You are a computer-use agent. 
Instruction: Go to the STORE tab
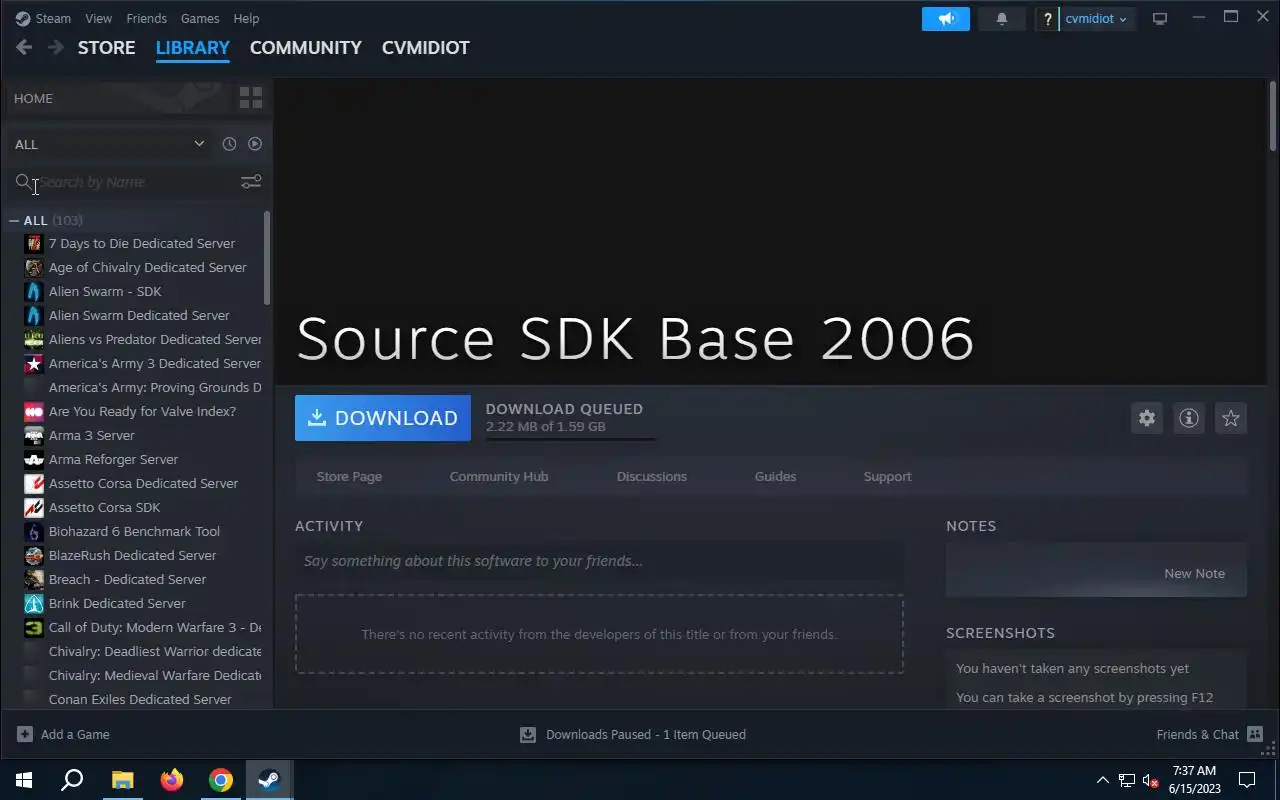(x=106, y=47)
